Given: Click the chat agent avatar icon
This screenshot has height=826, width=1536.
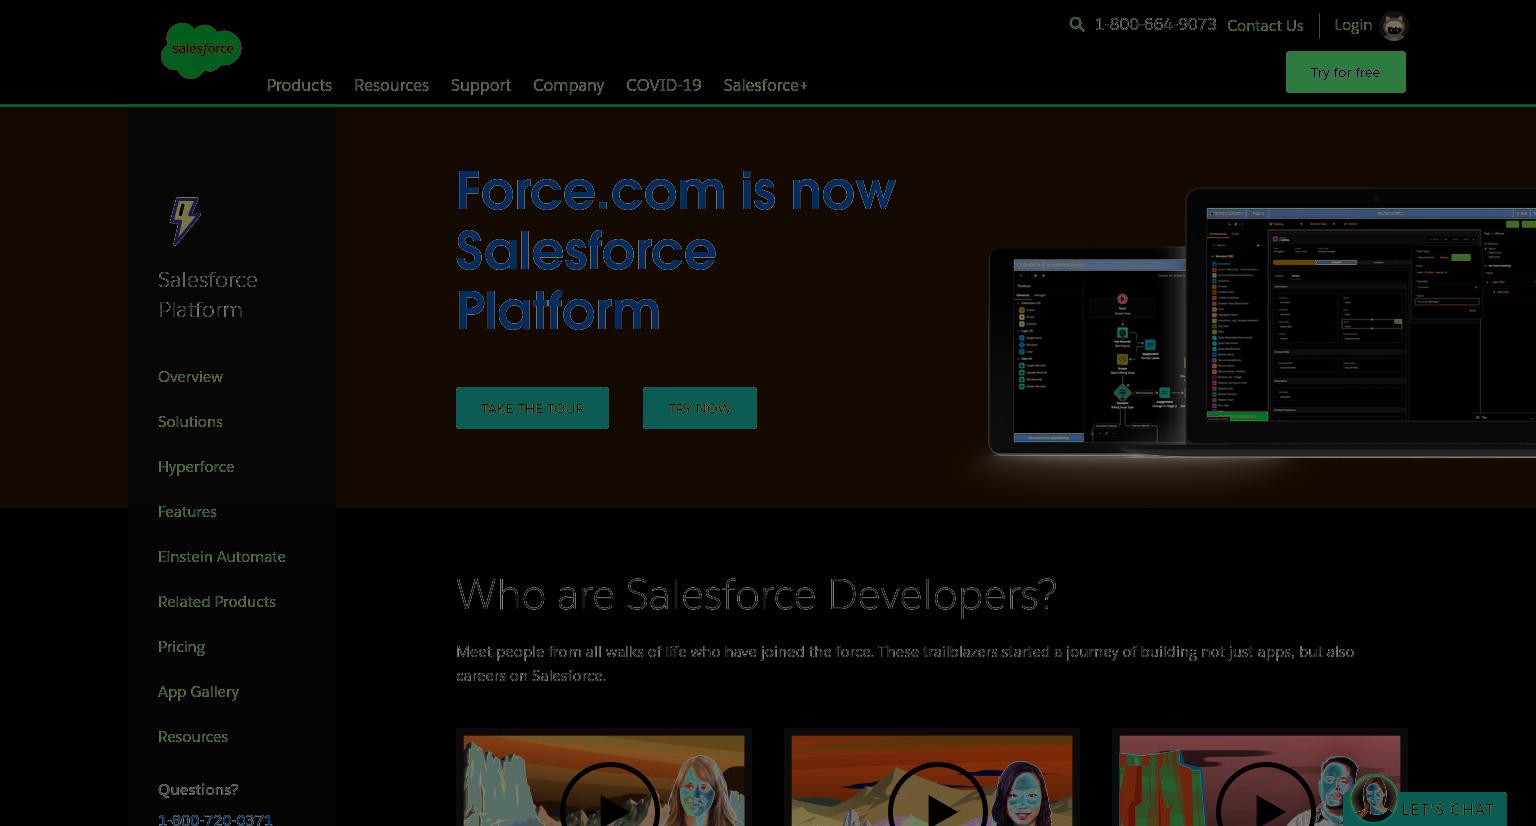Looking at the screenshot, I should (x=1373, y=797).
